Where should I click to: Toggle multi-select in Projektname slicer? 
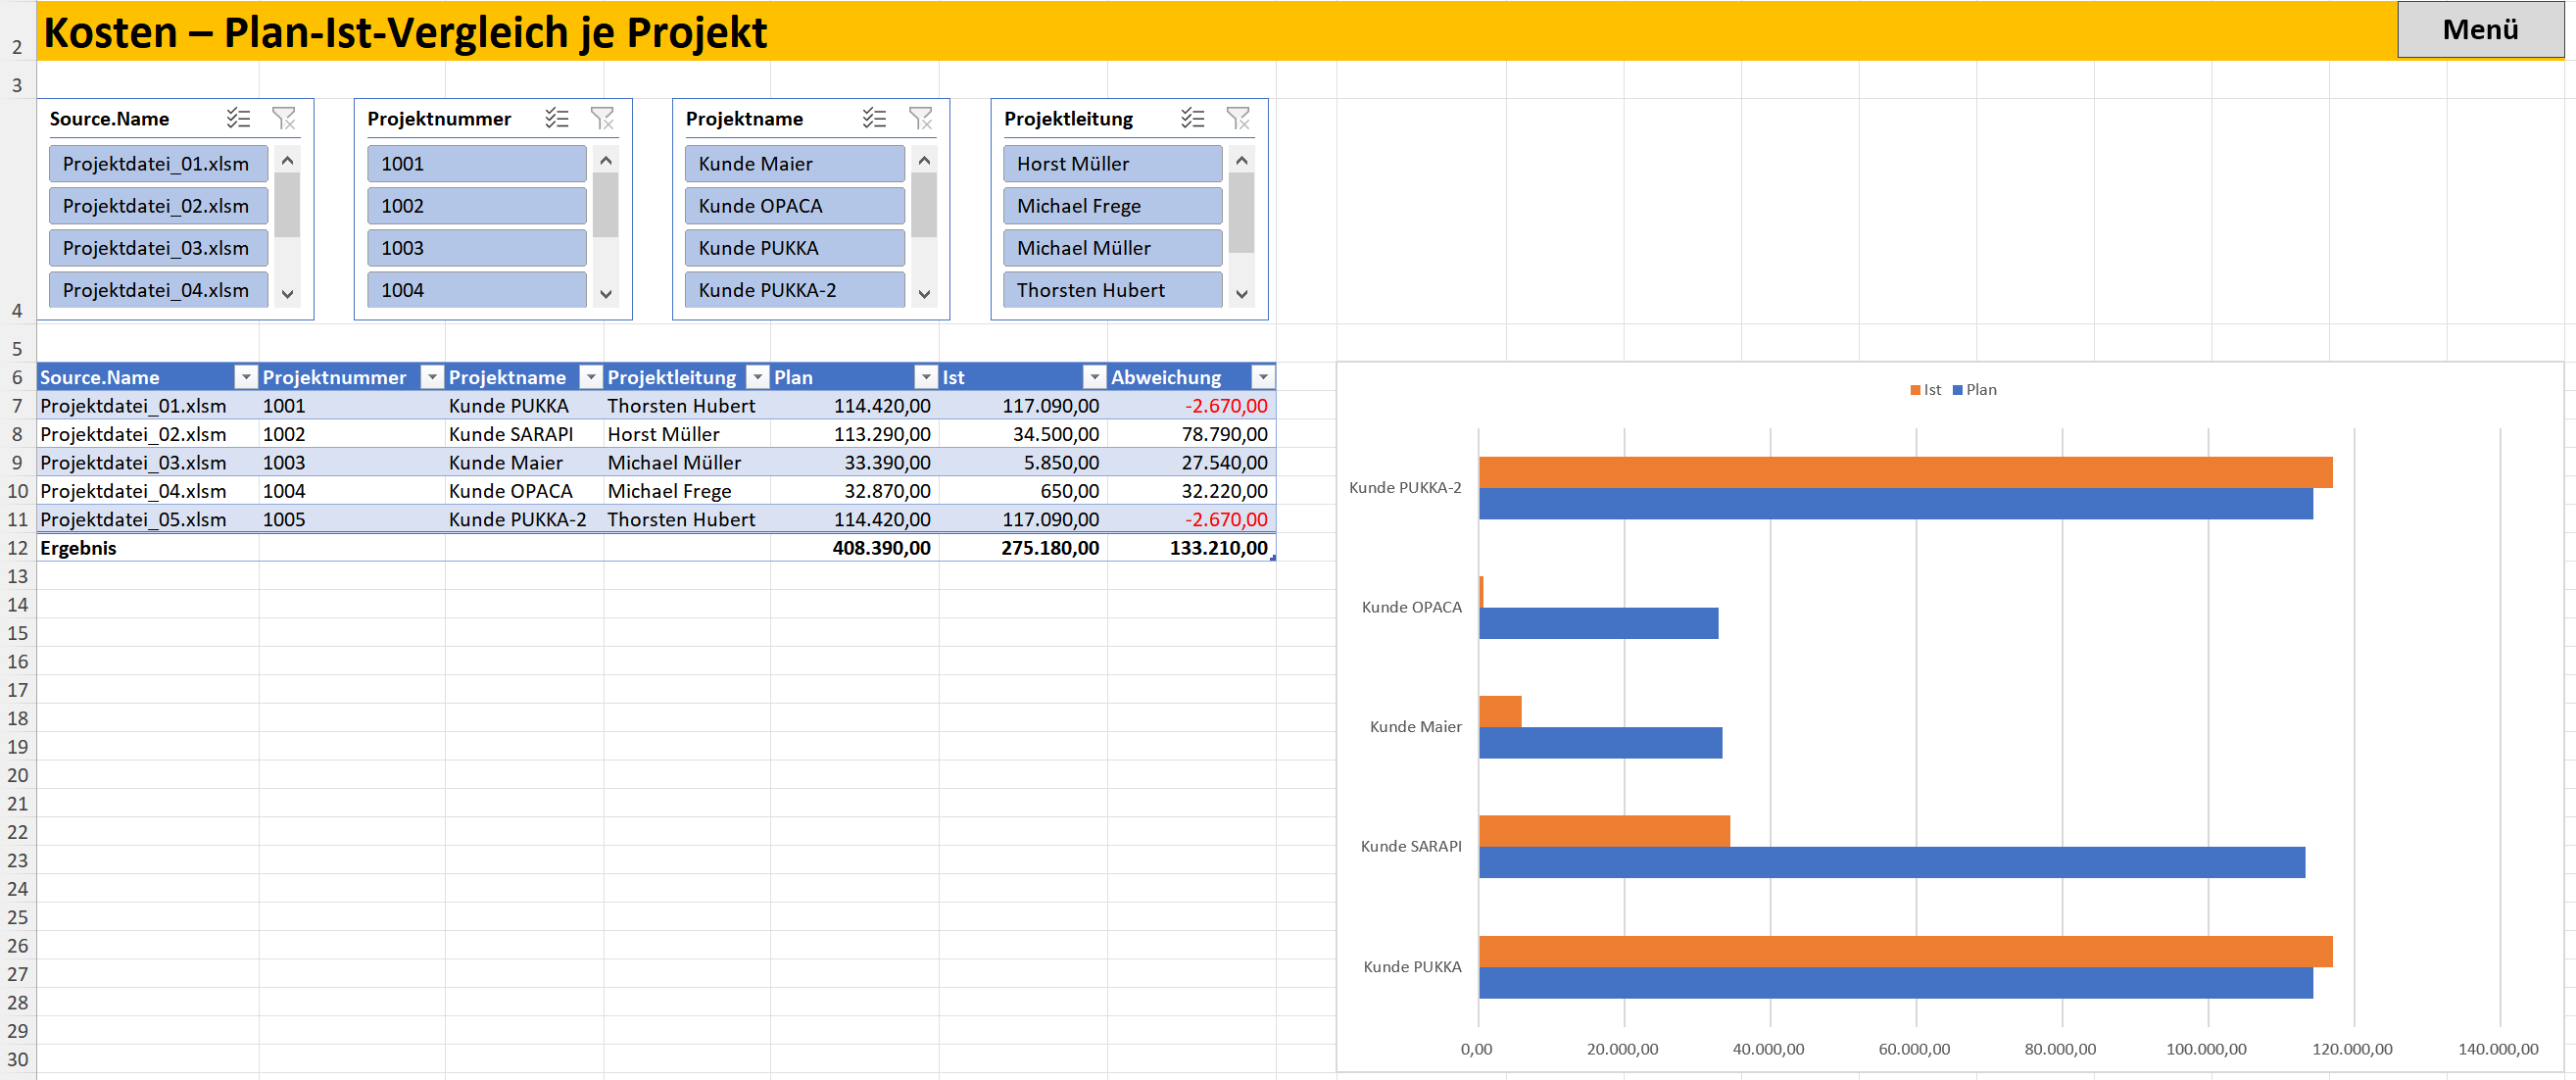point(875,118)
